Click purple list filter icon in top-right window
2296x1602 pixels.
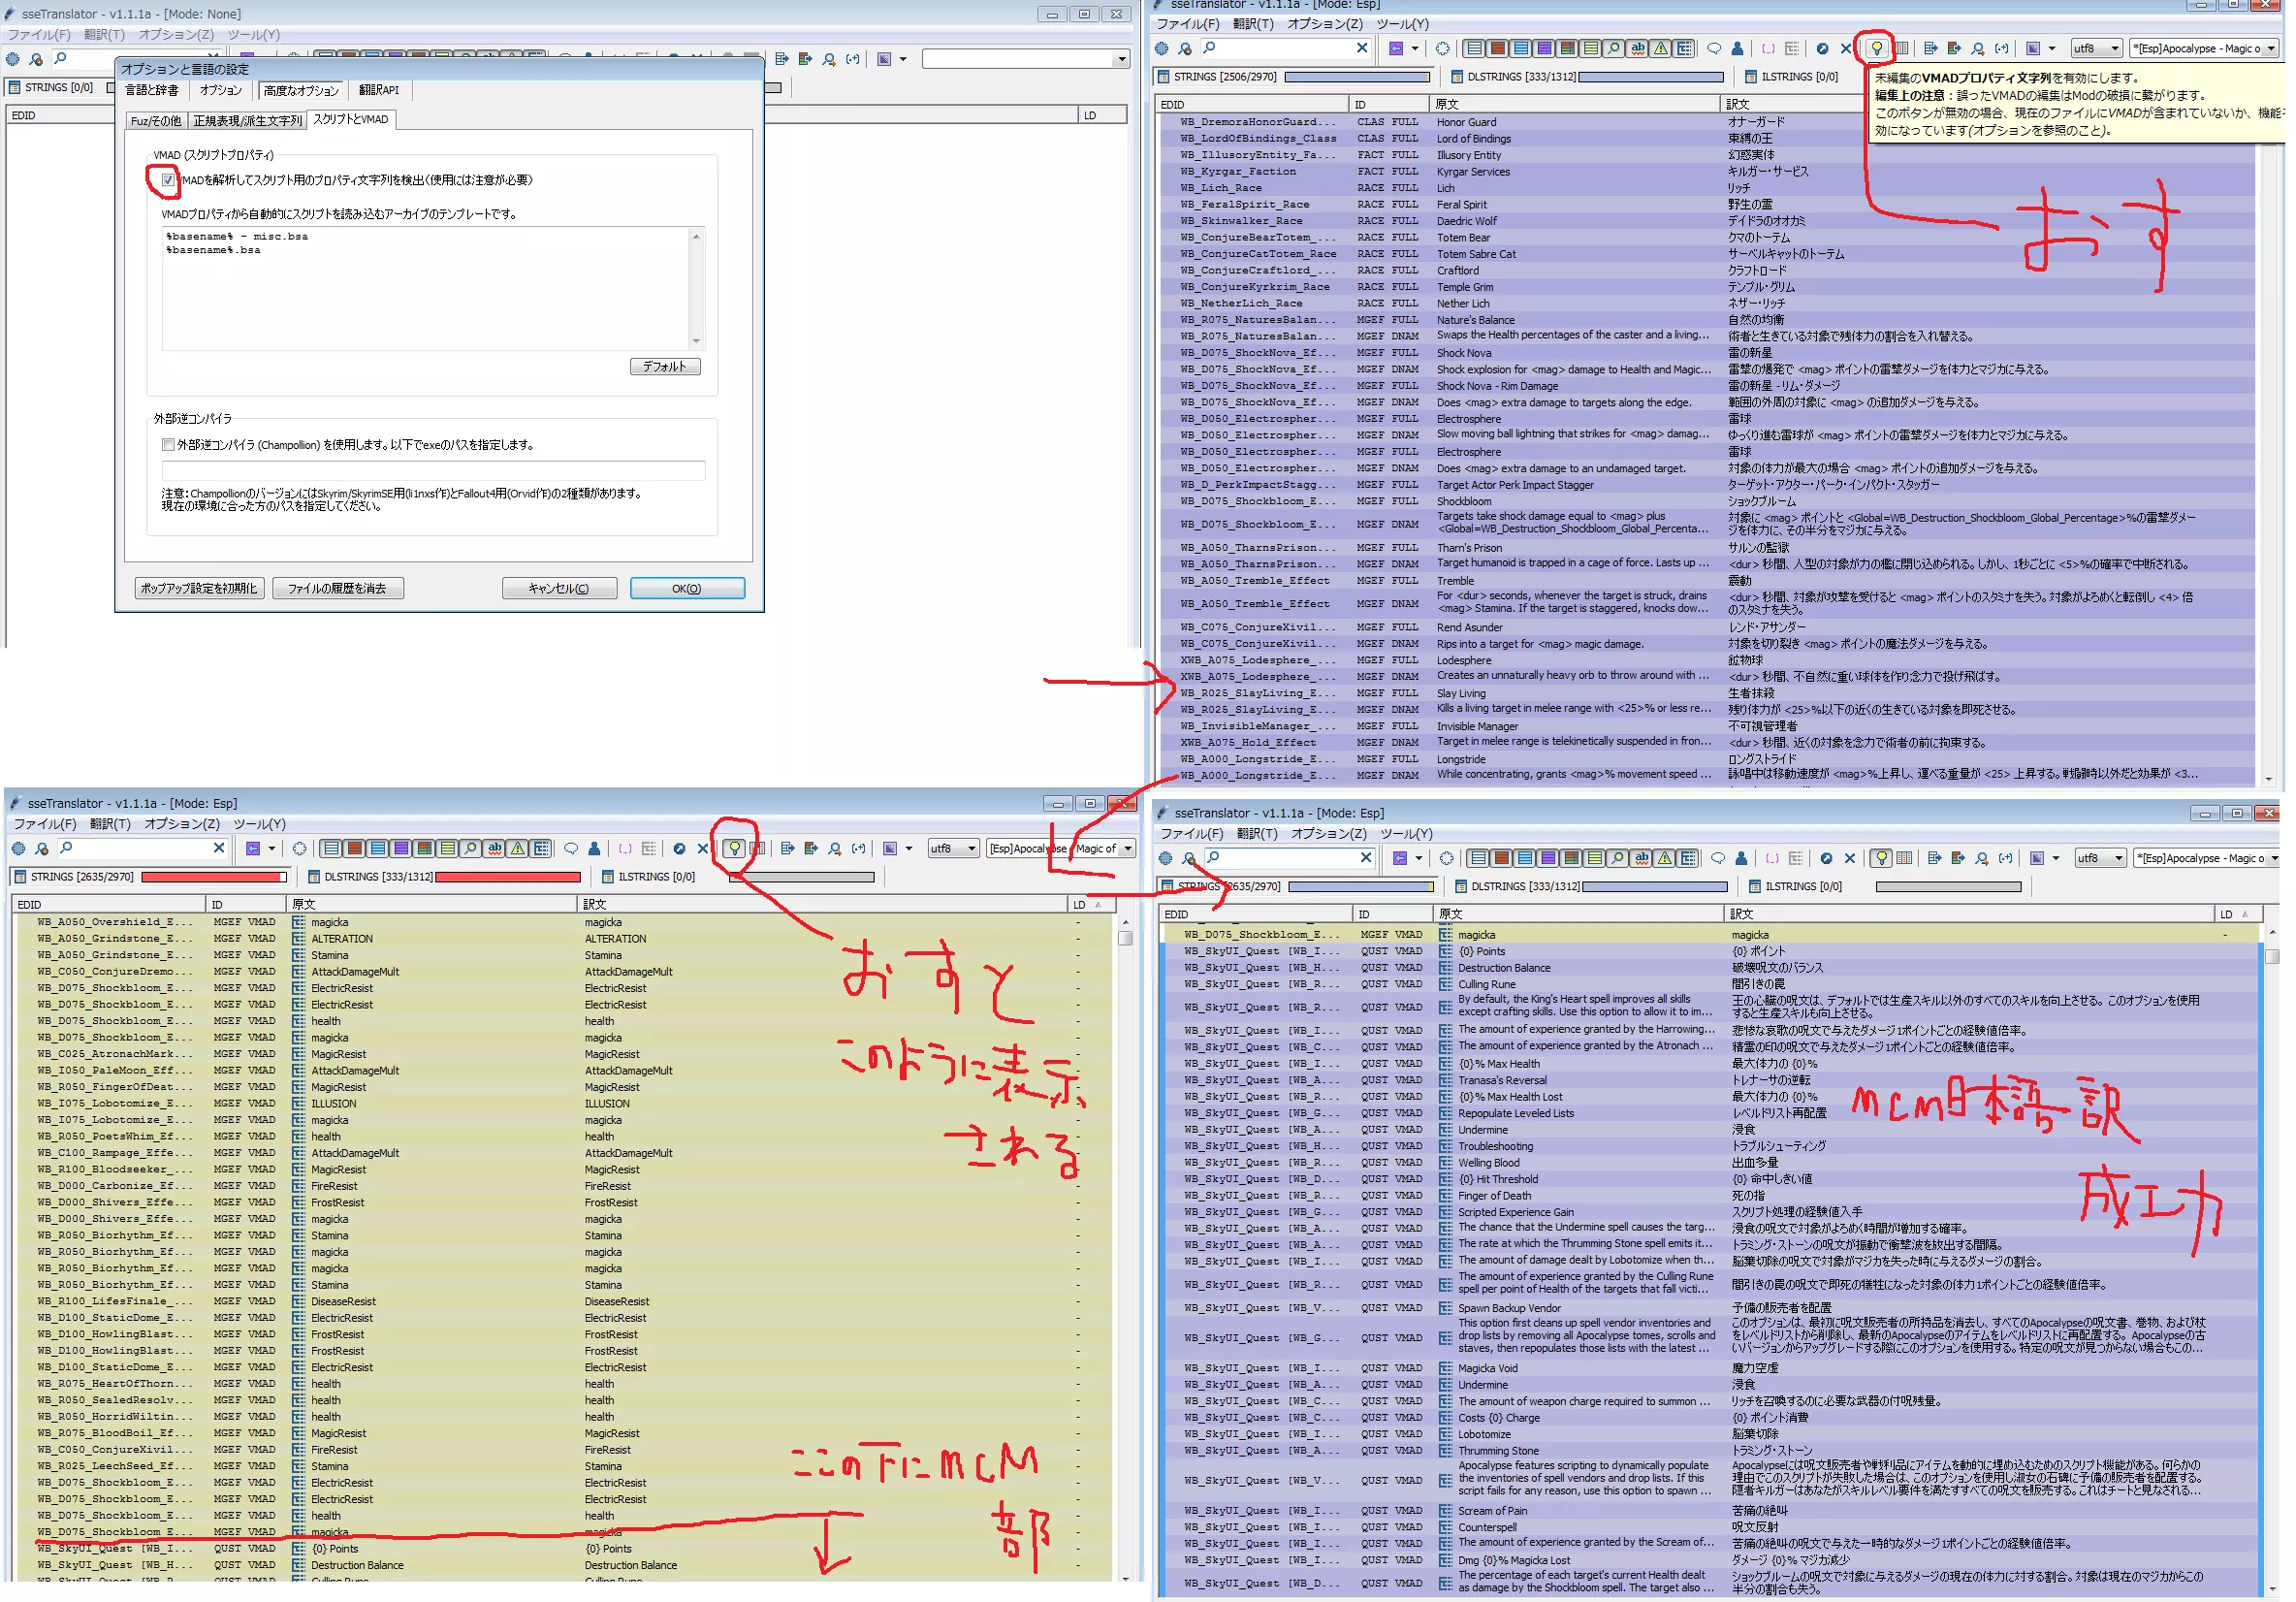1545,49
